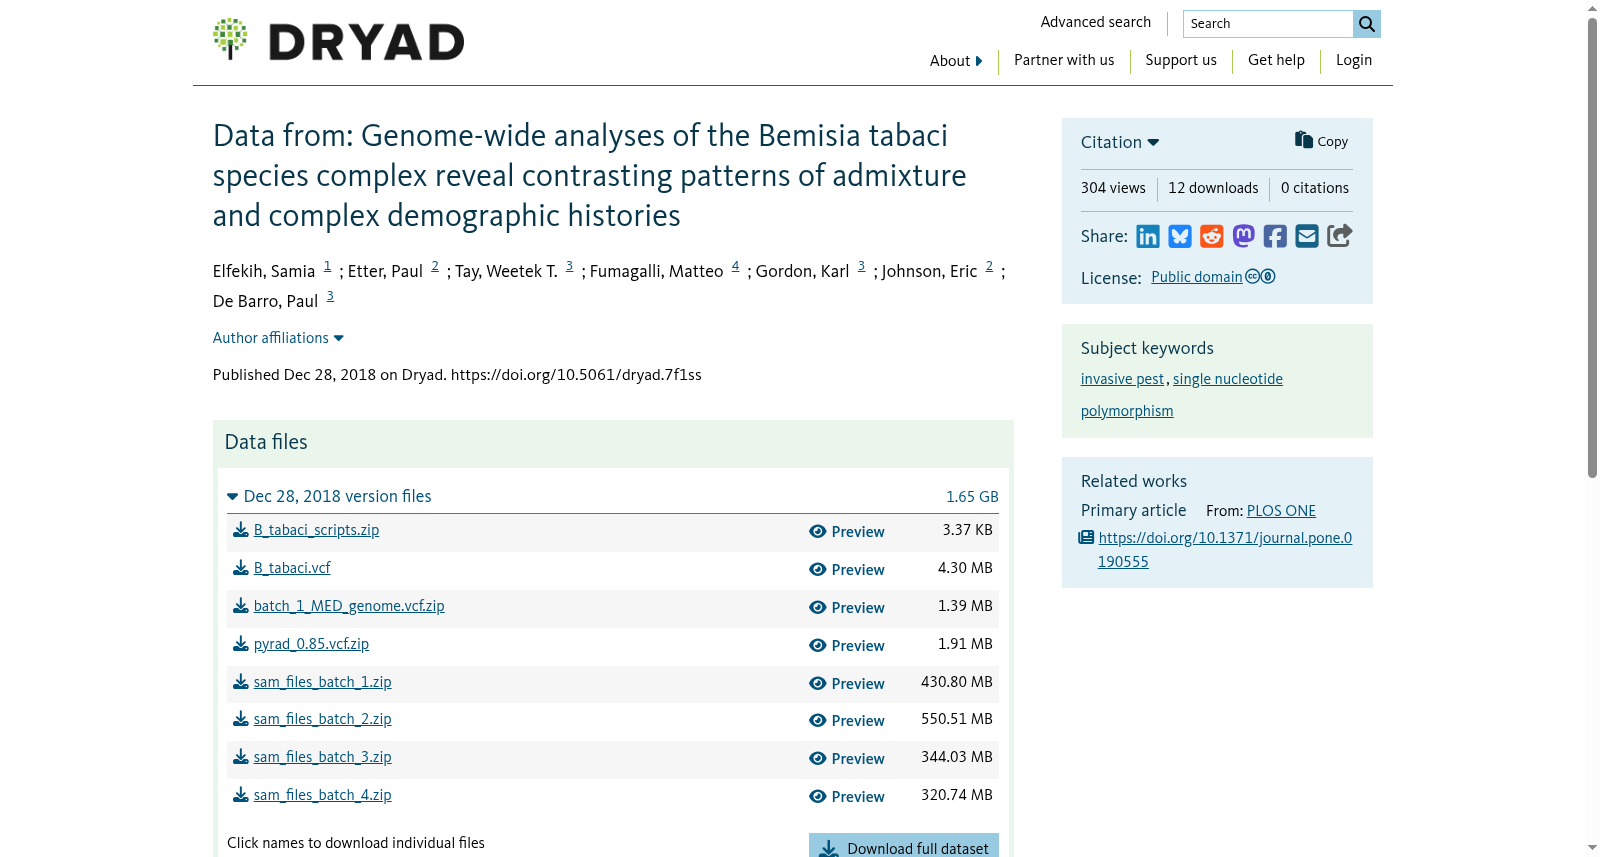Image resolution: width=1600 pixels, height=857 pixels.
Task: Open invasive pest keyword link
Action: coord(1122,379)
